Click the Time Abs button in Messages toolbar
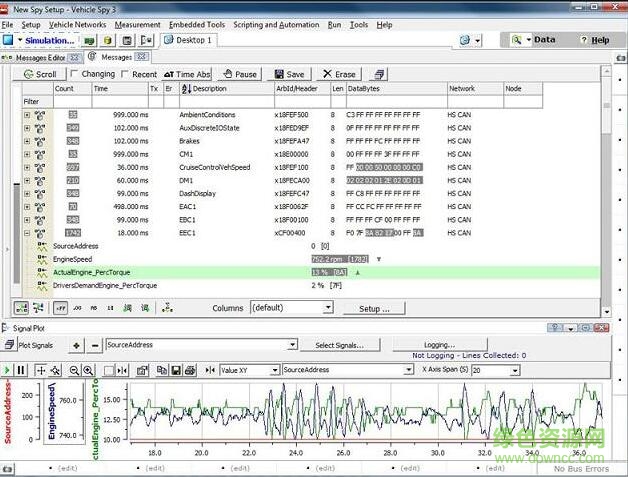628x477 pixels. pos(187,74)
